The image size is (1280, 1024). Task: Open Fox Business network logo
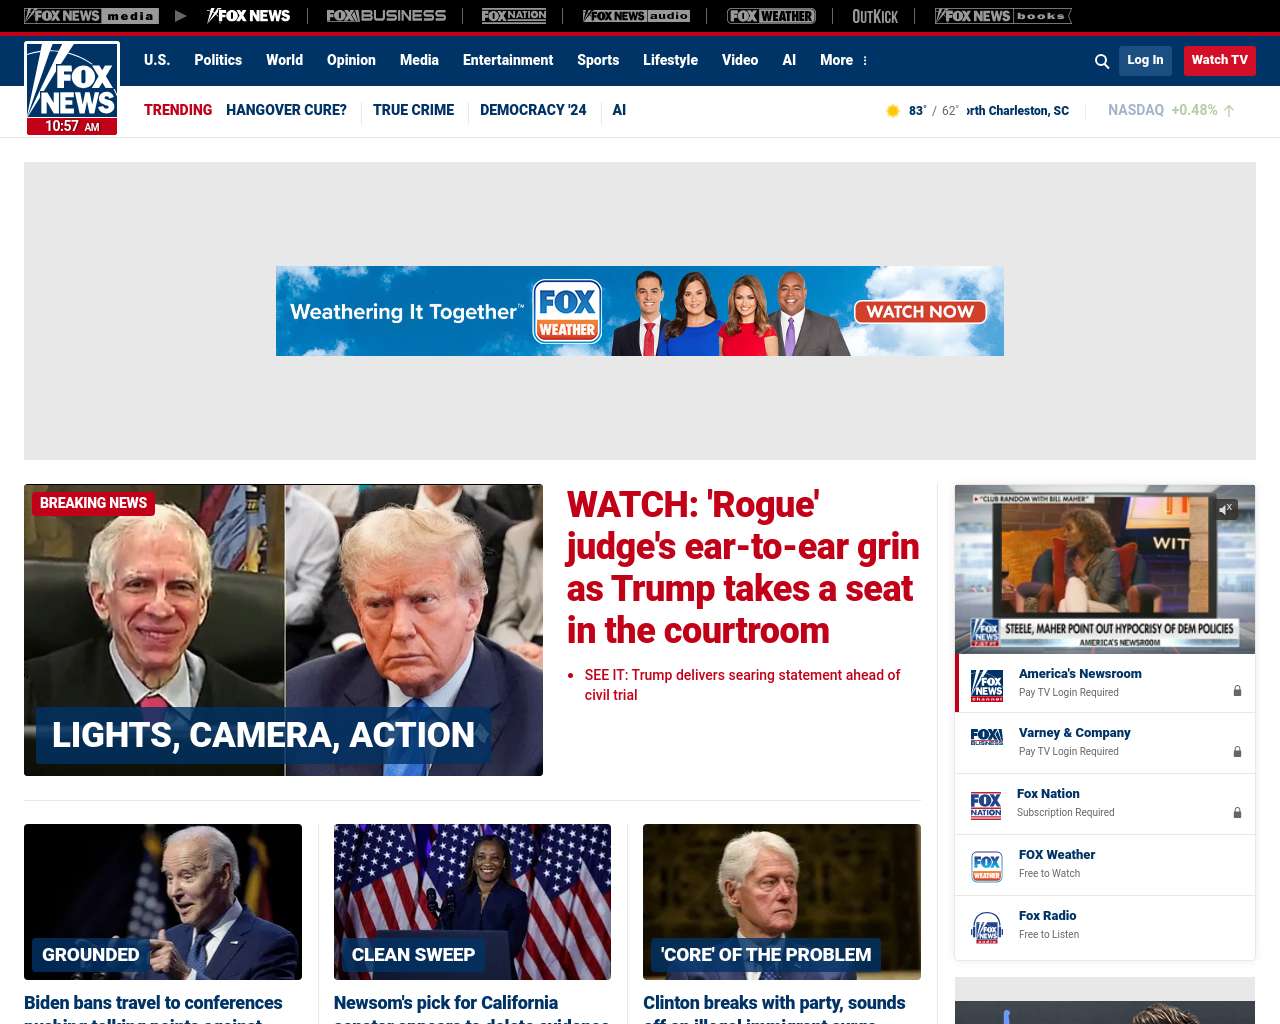click(386, 16)
